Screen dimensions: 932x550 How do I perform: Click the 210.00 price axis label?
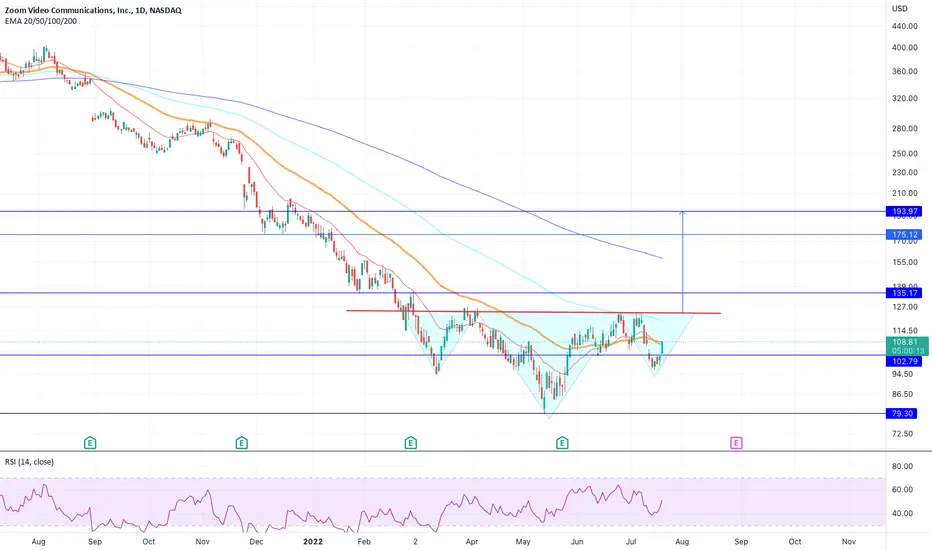[x=905, y=193]
